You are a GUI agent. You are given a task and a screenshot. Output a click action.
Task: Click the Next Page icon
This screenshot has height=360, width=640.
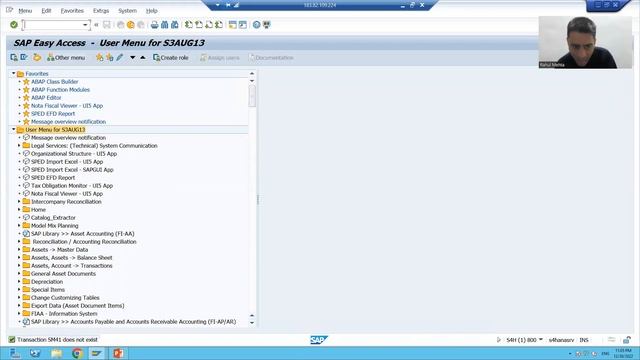pyautogui.click(x=209, y=25)
